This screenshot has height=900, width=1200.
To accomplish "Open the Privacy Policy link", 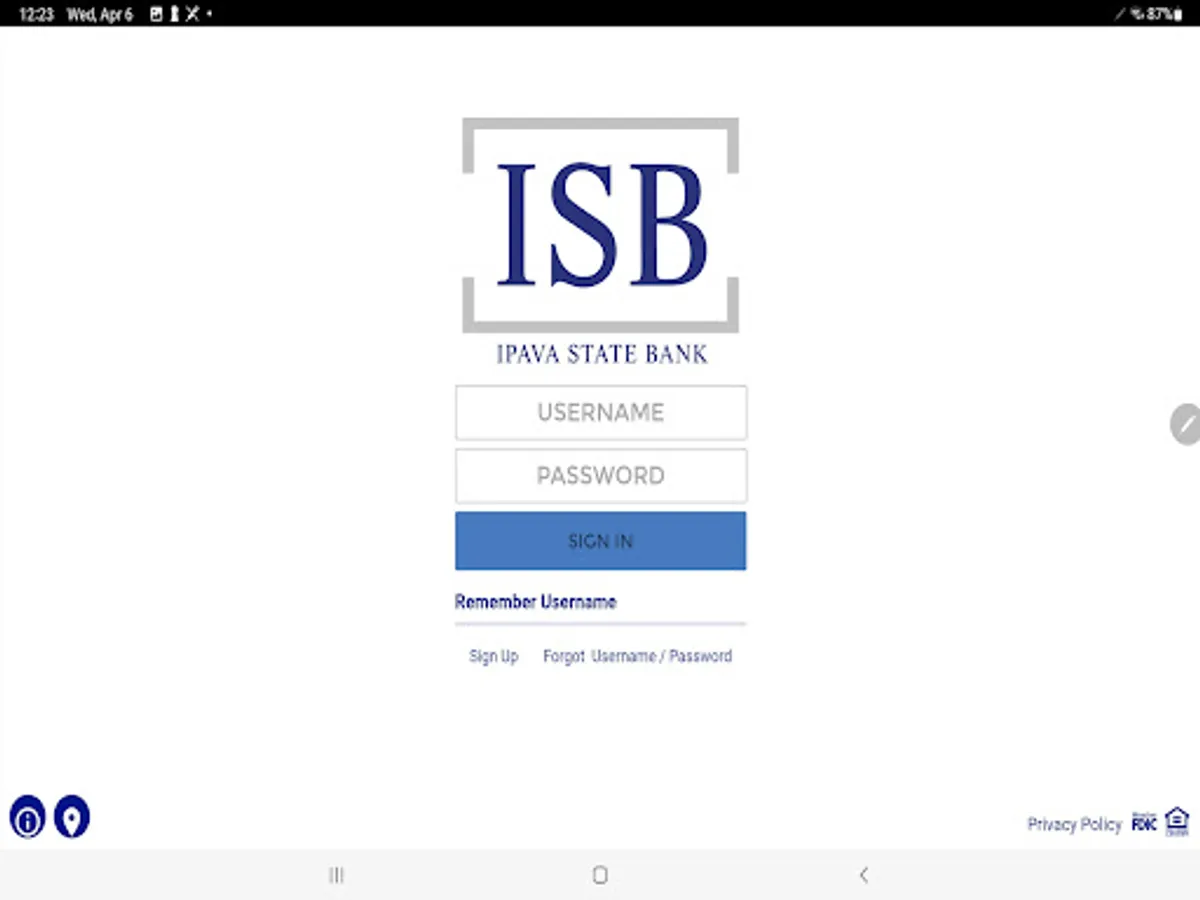I will (x=1075, y=824).
